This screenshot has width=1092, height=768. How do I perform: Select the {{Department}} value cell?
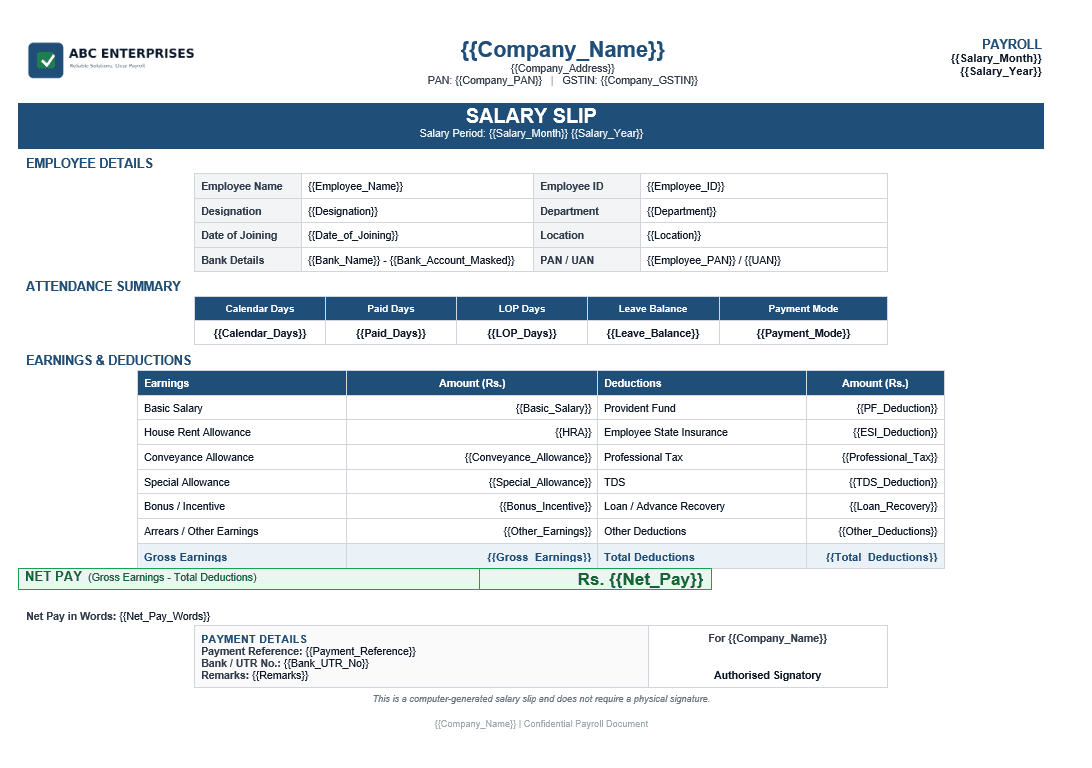pos(764,211)
